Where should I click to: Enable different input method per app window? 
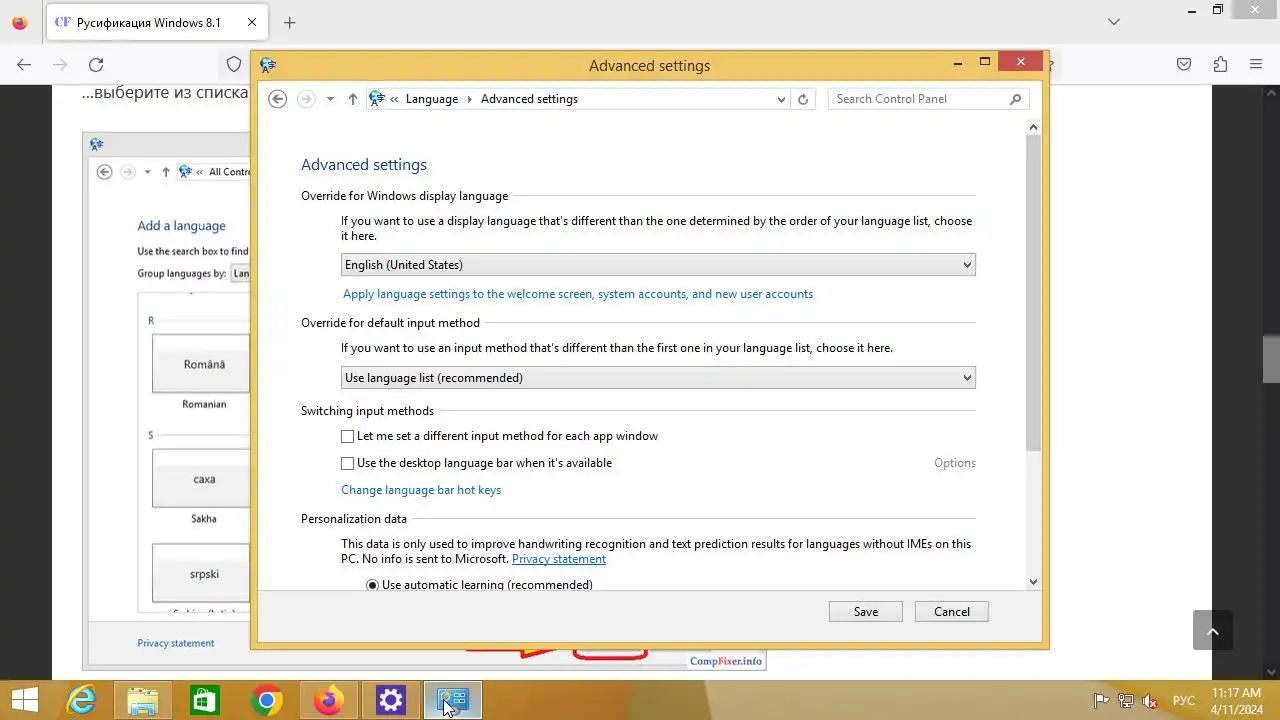(348, 436)
